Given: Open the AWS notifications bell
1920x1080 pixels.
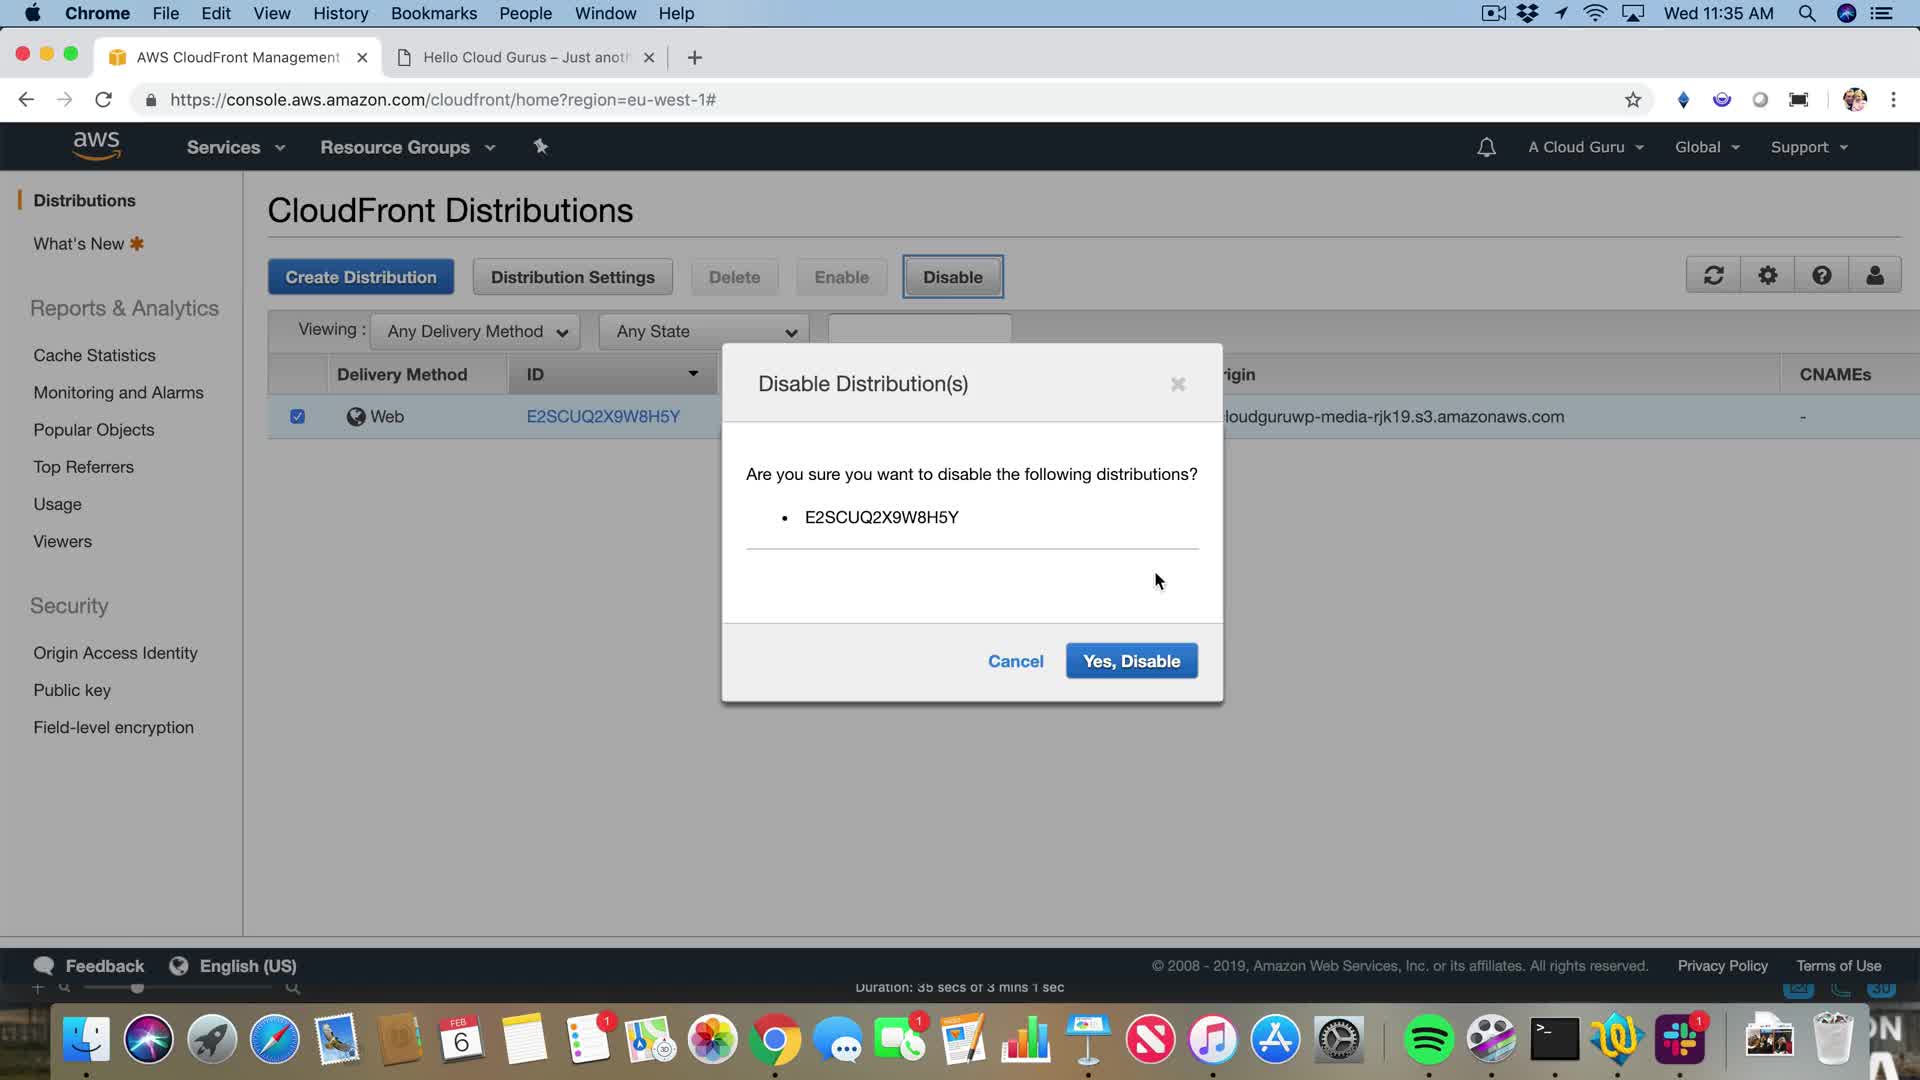Looking at the screenshot, I should [x=1486, y=147].
